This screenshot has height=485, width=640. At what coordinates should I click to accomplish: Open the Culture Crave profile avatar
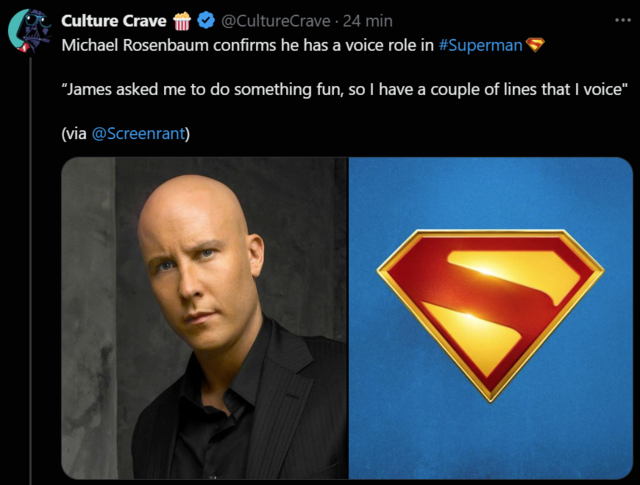tap(29, 31)
